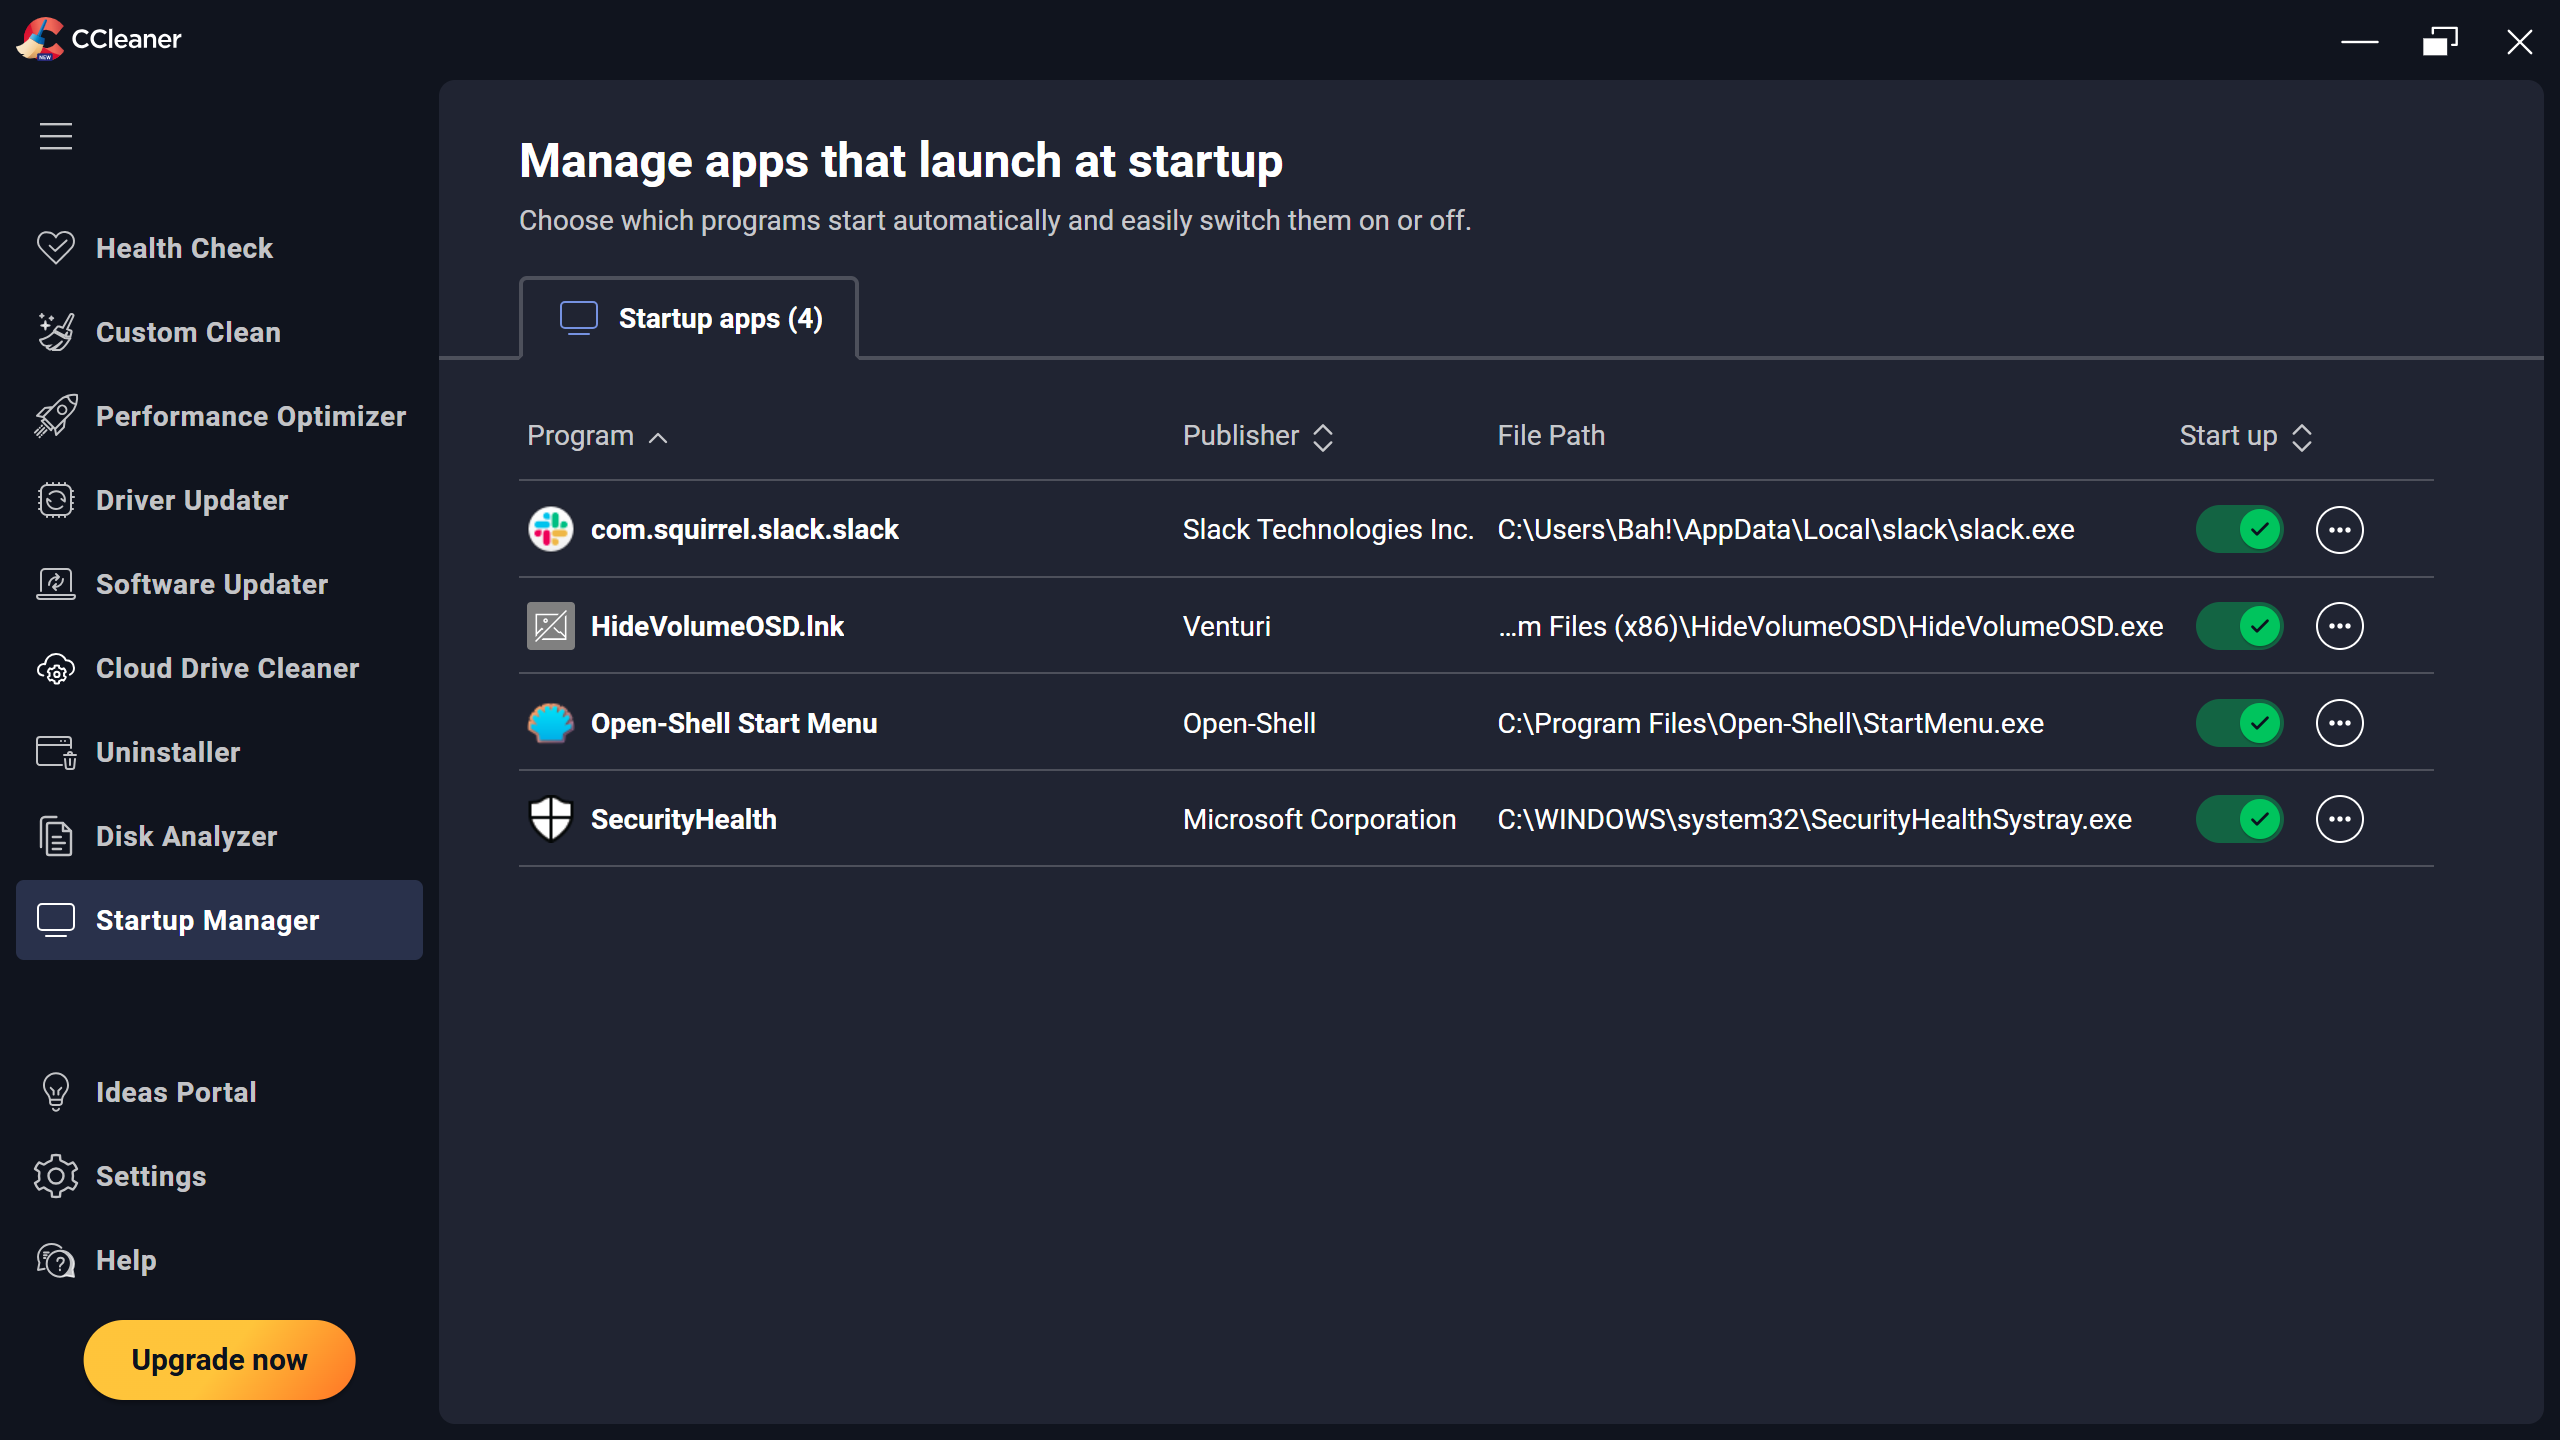Click the Health Check heart icon

tap(56, 247)
